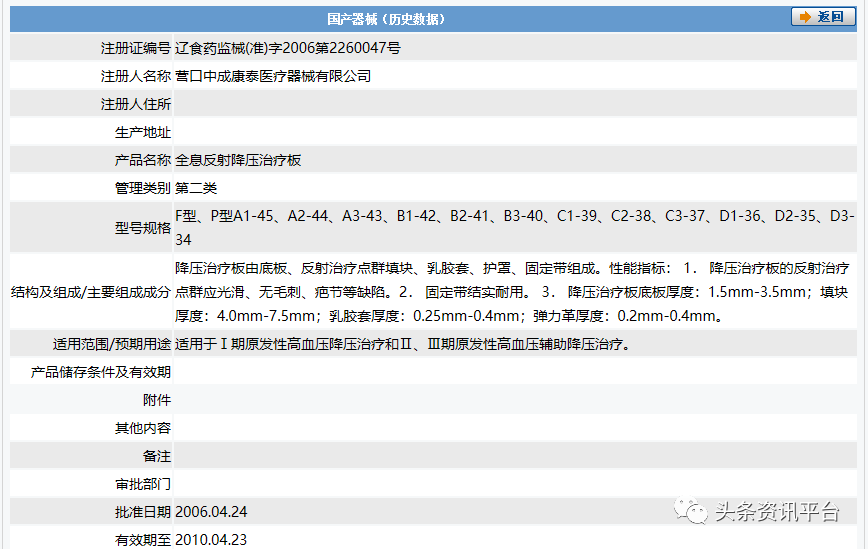Click the 管理类别 value 第二类
Screen dimensions: 868x549
click(196, 188)
